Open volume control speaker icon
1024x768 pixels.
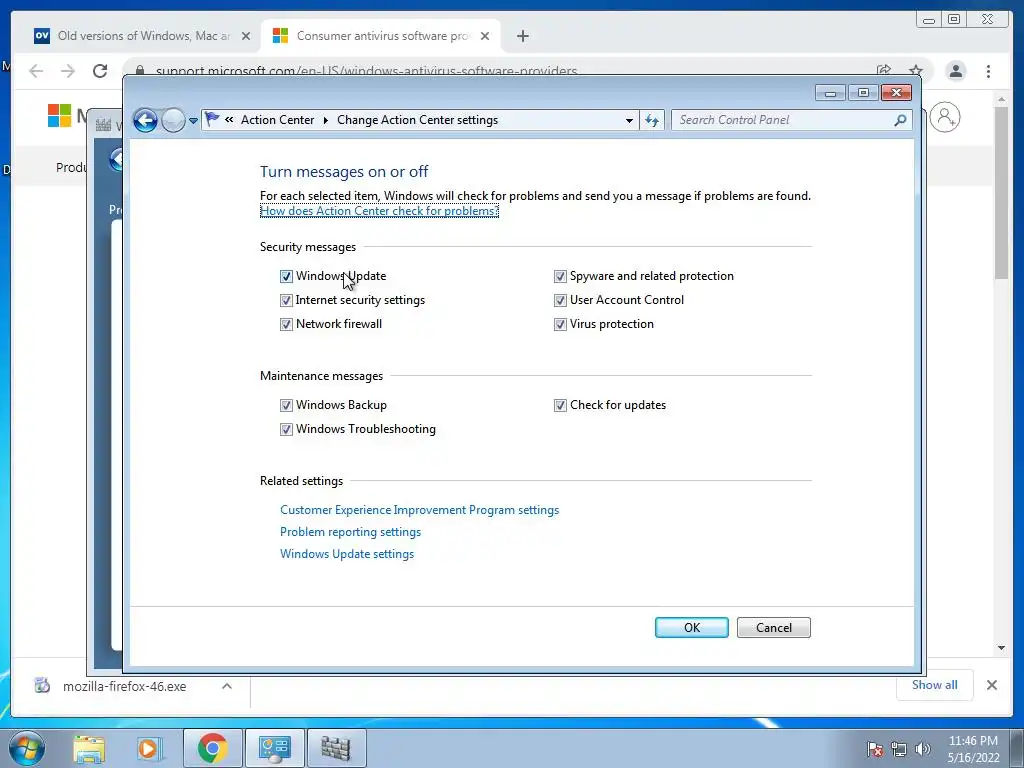922,749
